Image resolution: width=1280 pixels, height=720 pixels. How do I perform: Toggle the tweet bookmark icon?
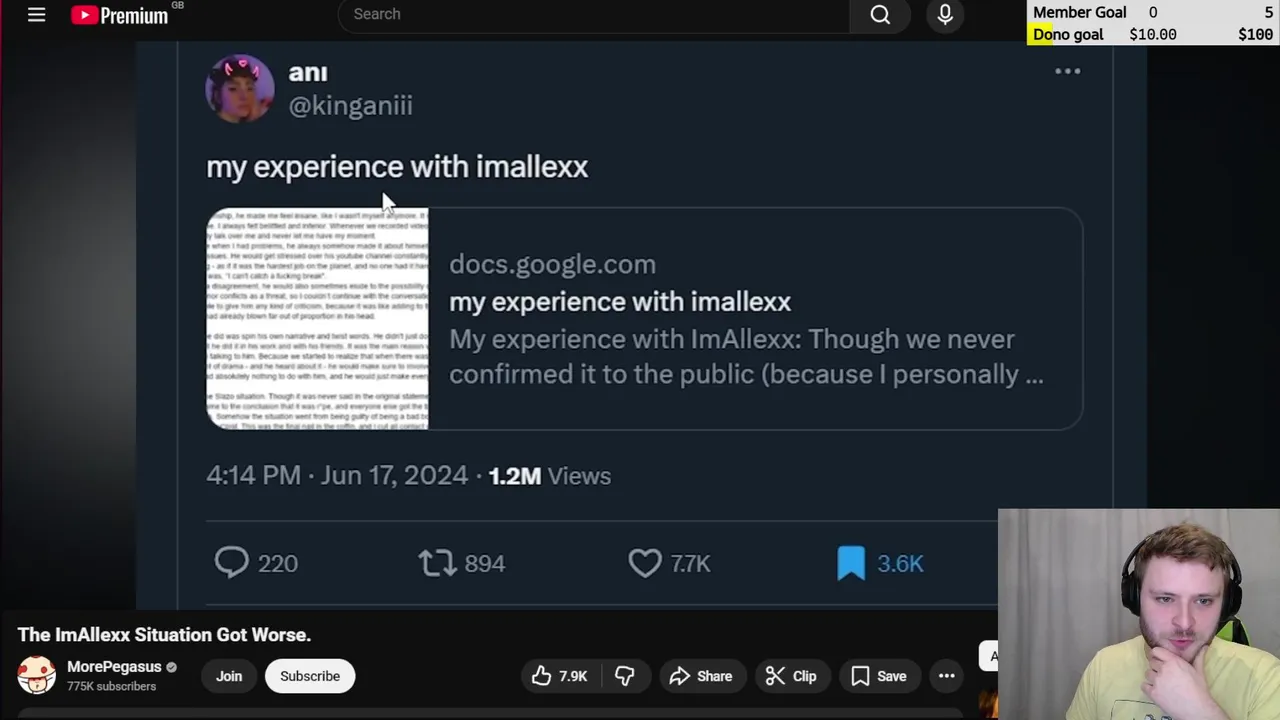[x=851, y=563]
